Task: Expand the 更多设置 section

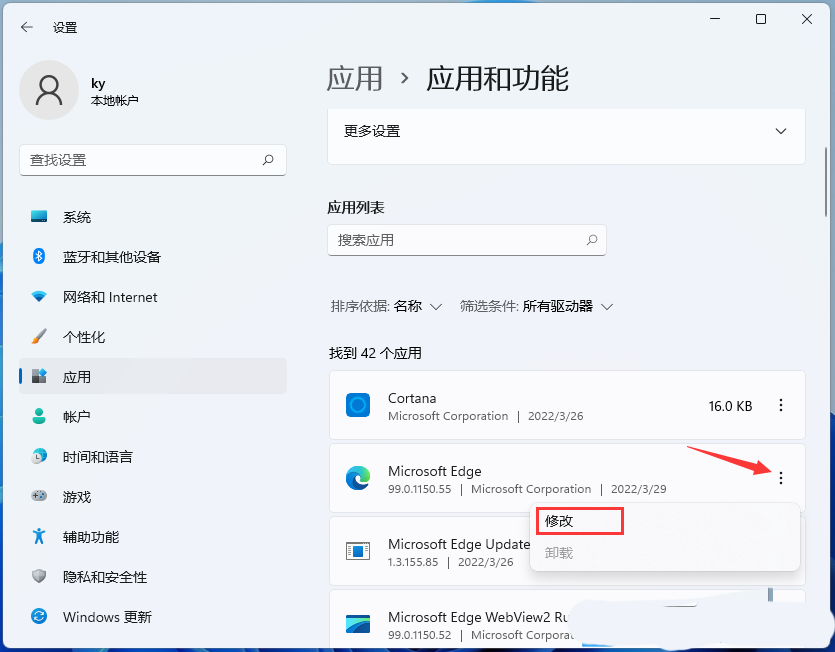Action: [781, 131]
